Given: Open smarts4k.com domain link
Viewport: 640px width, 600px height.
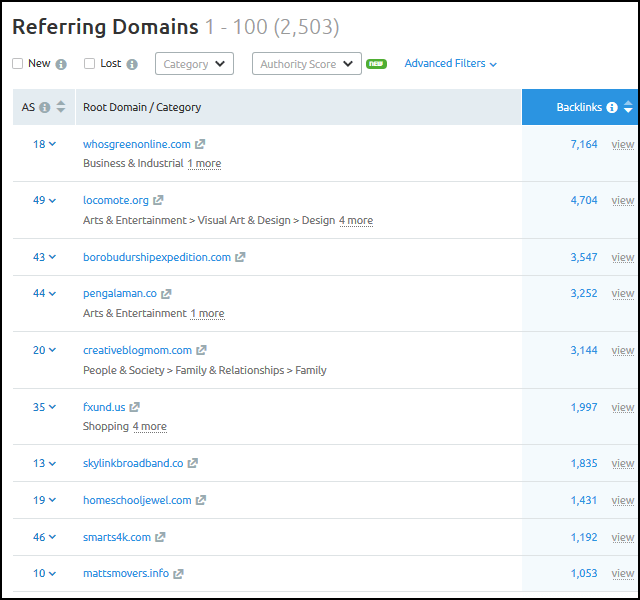Looking at the screenshot, I should 117,537.
